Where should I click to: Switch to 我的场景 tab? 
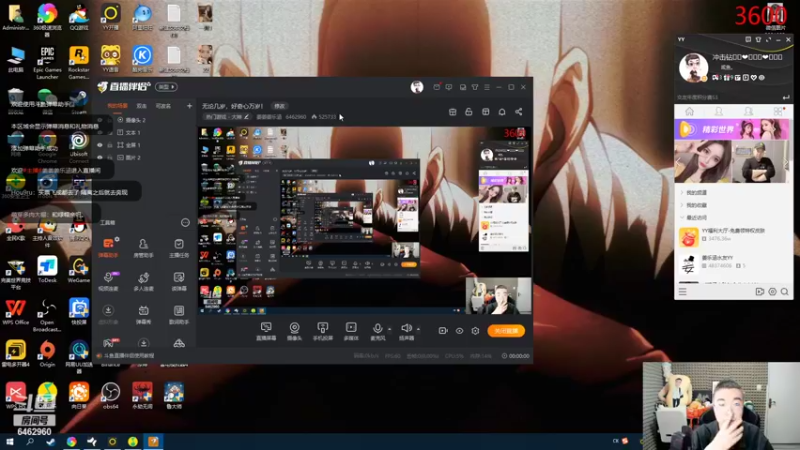pyautogui.click(x=117, y=106)
